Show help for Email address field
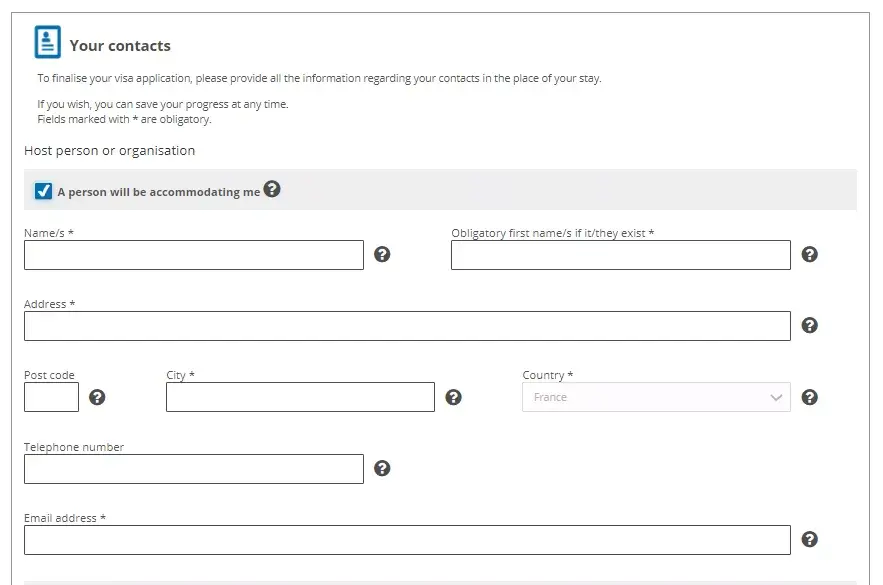The image size is (883, 585). (x=810, y=539)
